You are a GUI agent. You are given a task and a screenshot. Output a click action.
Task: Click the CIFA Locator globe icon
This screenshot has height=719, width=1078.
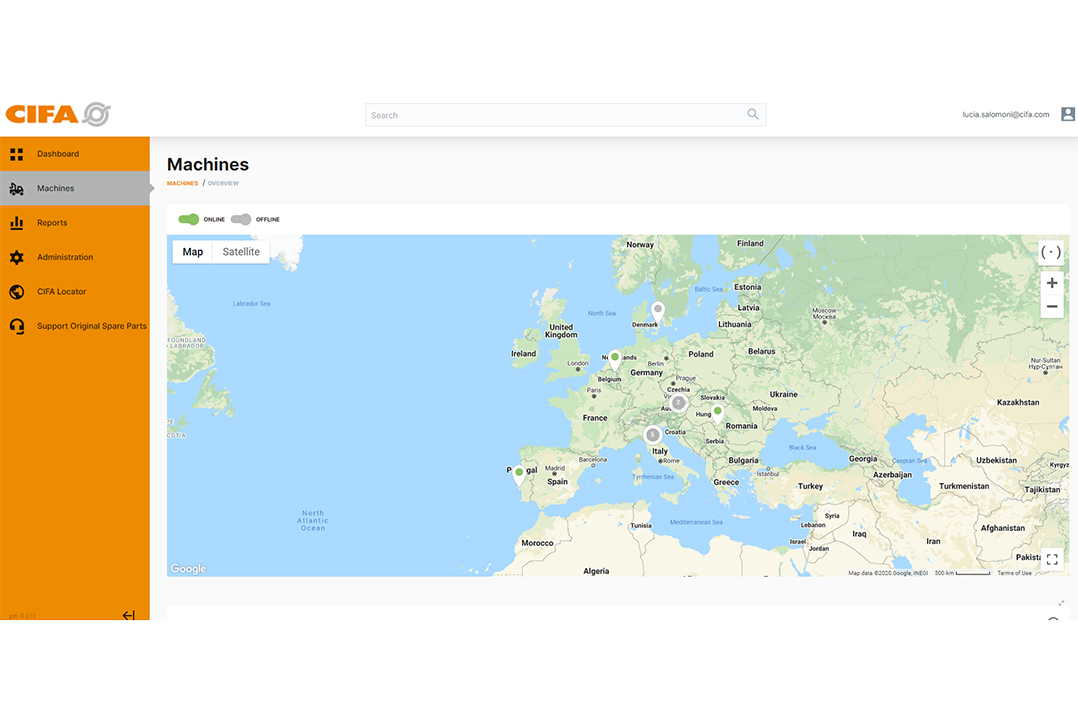pyautogui.click(x=16, y=292)
